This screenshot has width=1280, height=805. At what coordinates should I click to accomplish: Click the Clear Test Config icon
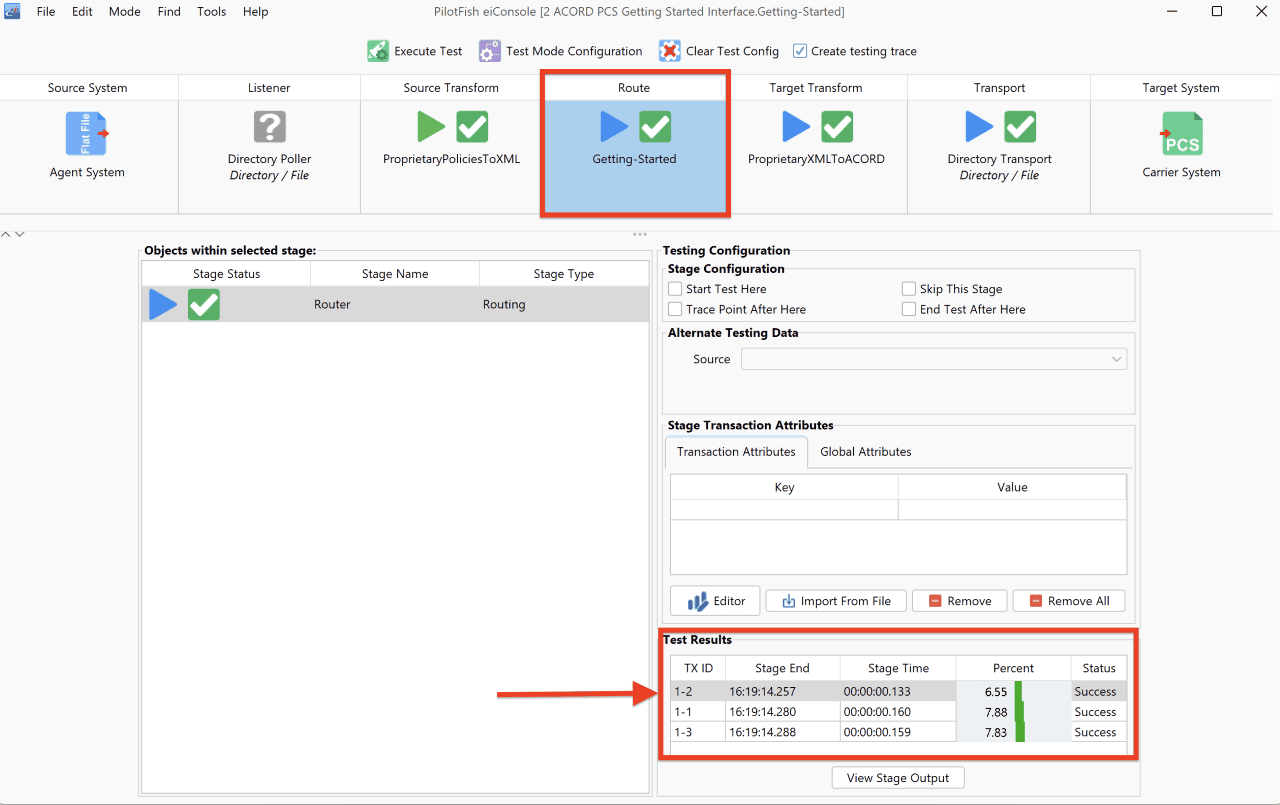tap(669, 51)
